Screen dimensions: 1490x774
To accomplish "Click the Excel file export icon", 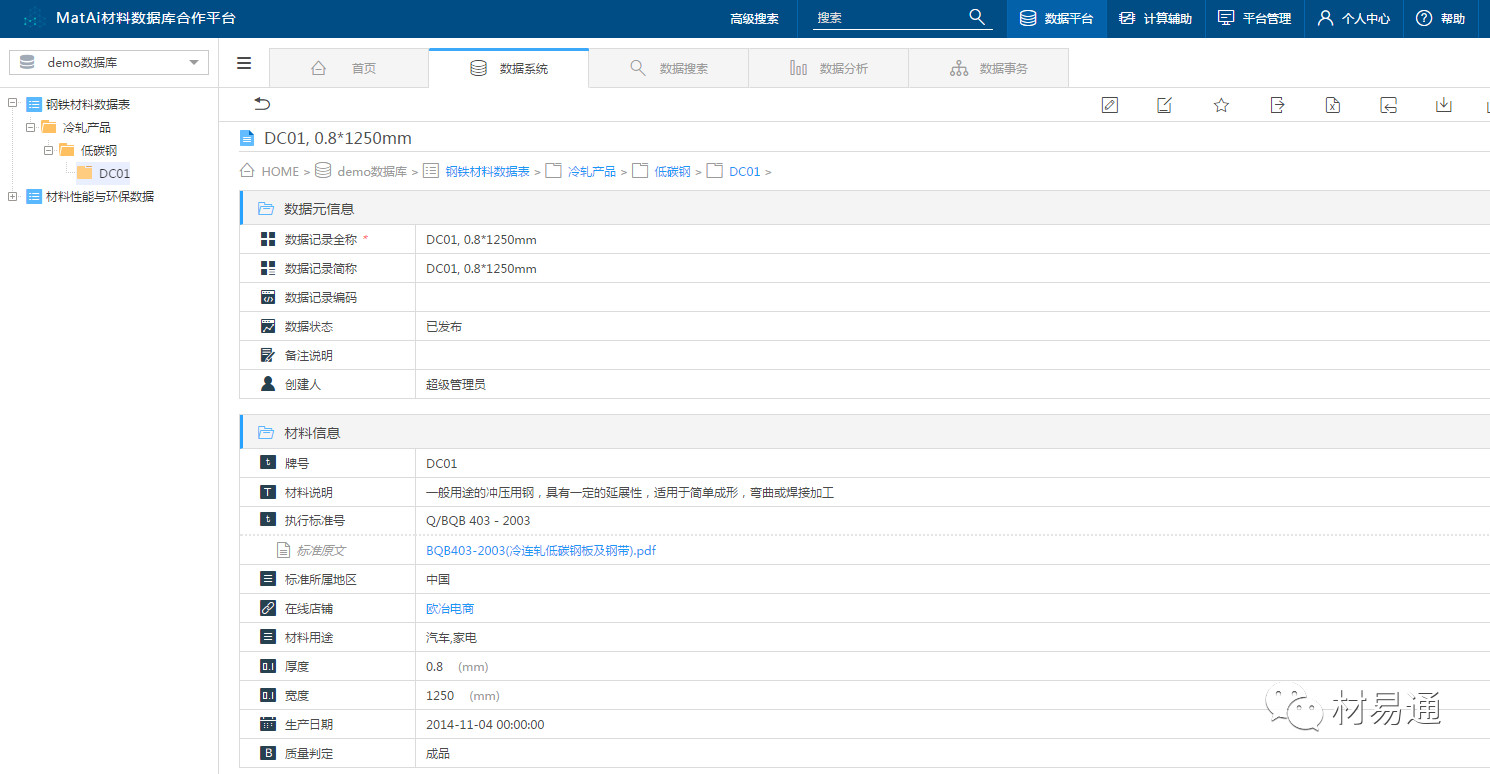I will pos(1332,105).
